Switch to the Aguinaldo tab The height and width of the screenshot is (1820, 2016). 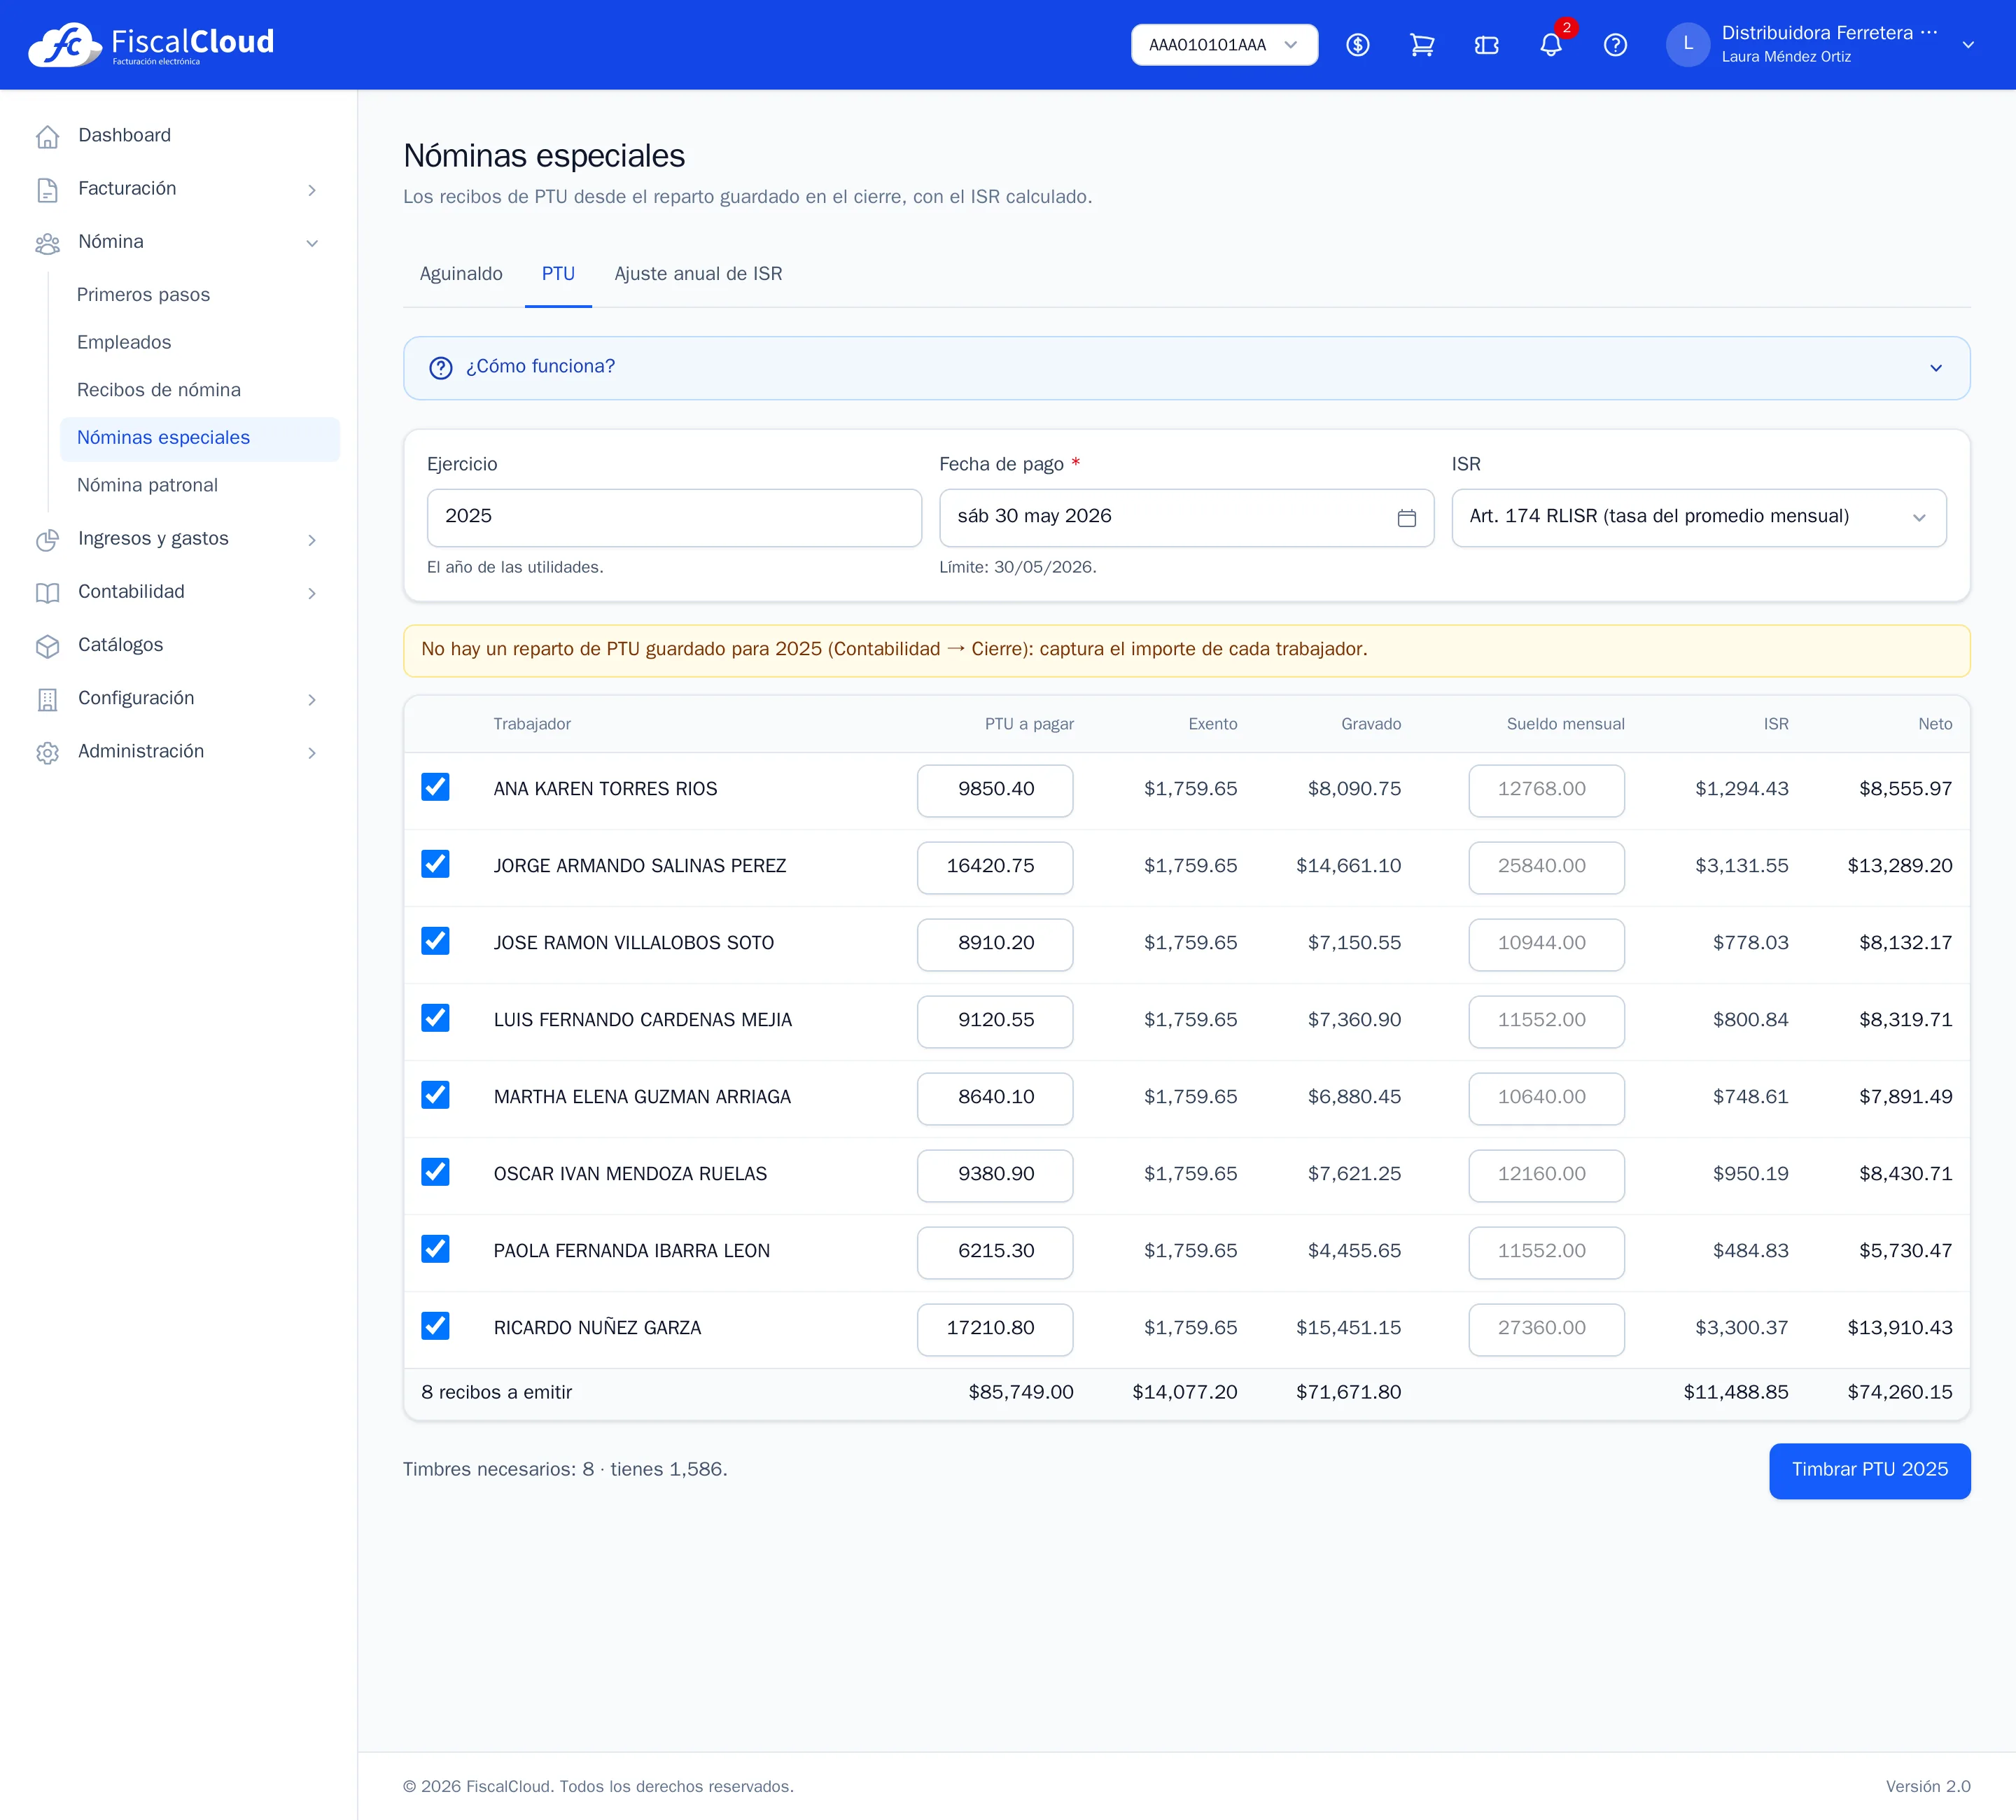[x=461, y=274]
